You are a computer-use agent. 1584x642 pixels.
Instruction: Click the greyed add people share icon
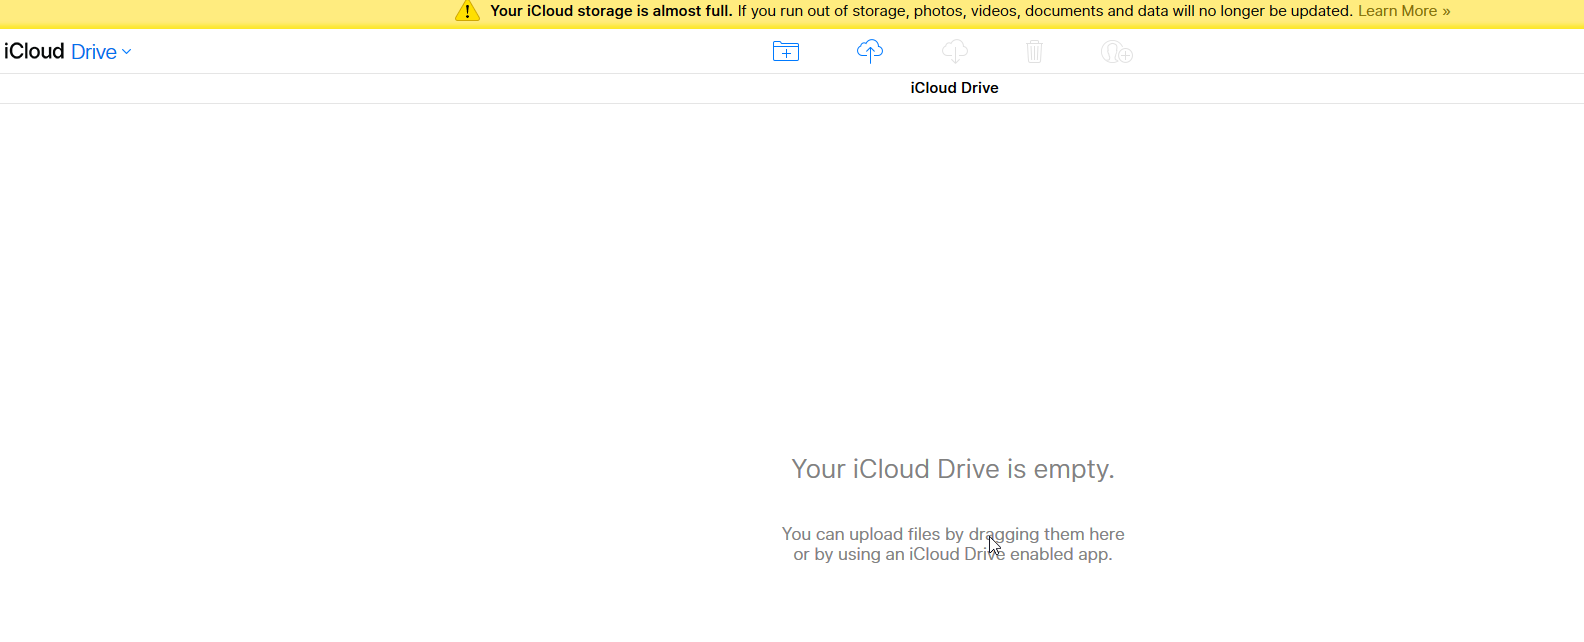point(1116,51)
